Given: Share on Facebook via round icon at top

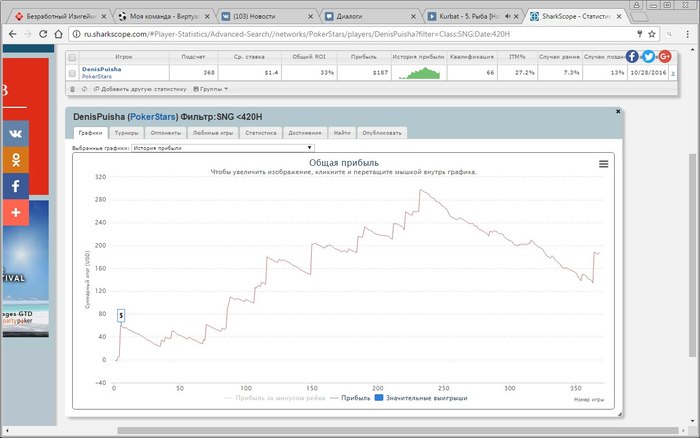Looking at the screenshot, I should click(632, 56).
